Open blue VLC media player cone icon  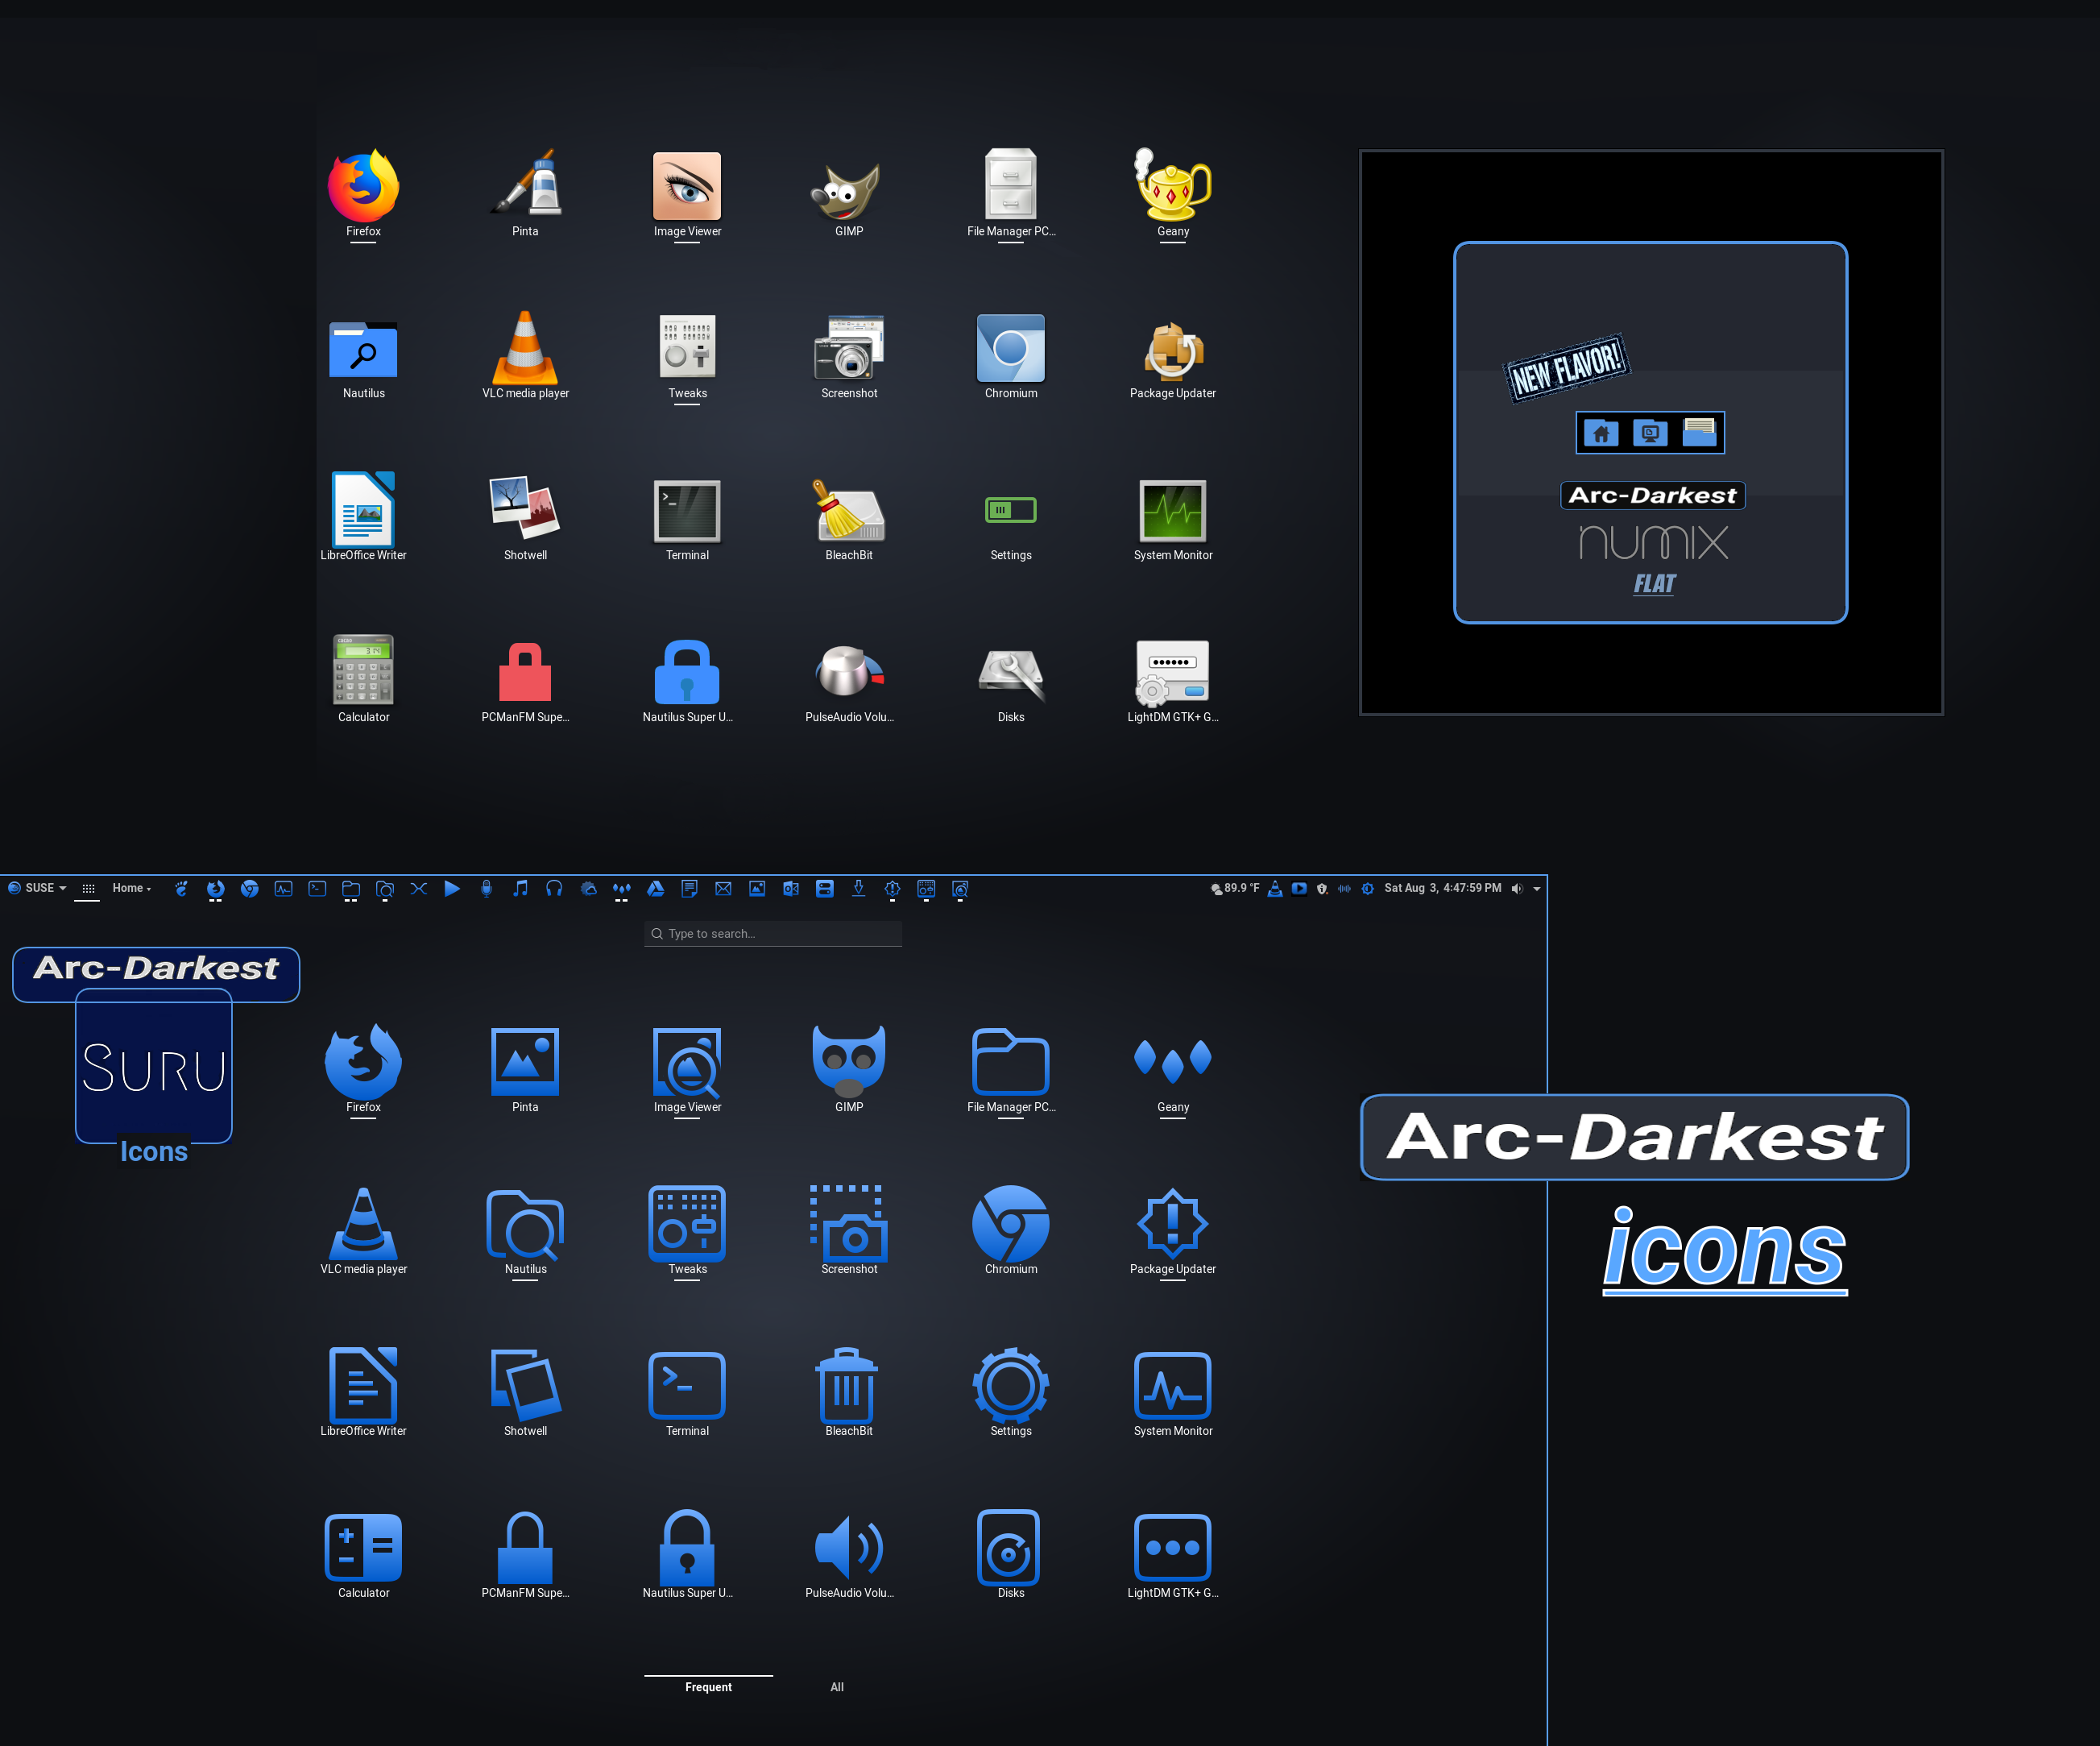click(x=363, y=1223)
